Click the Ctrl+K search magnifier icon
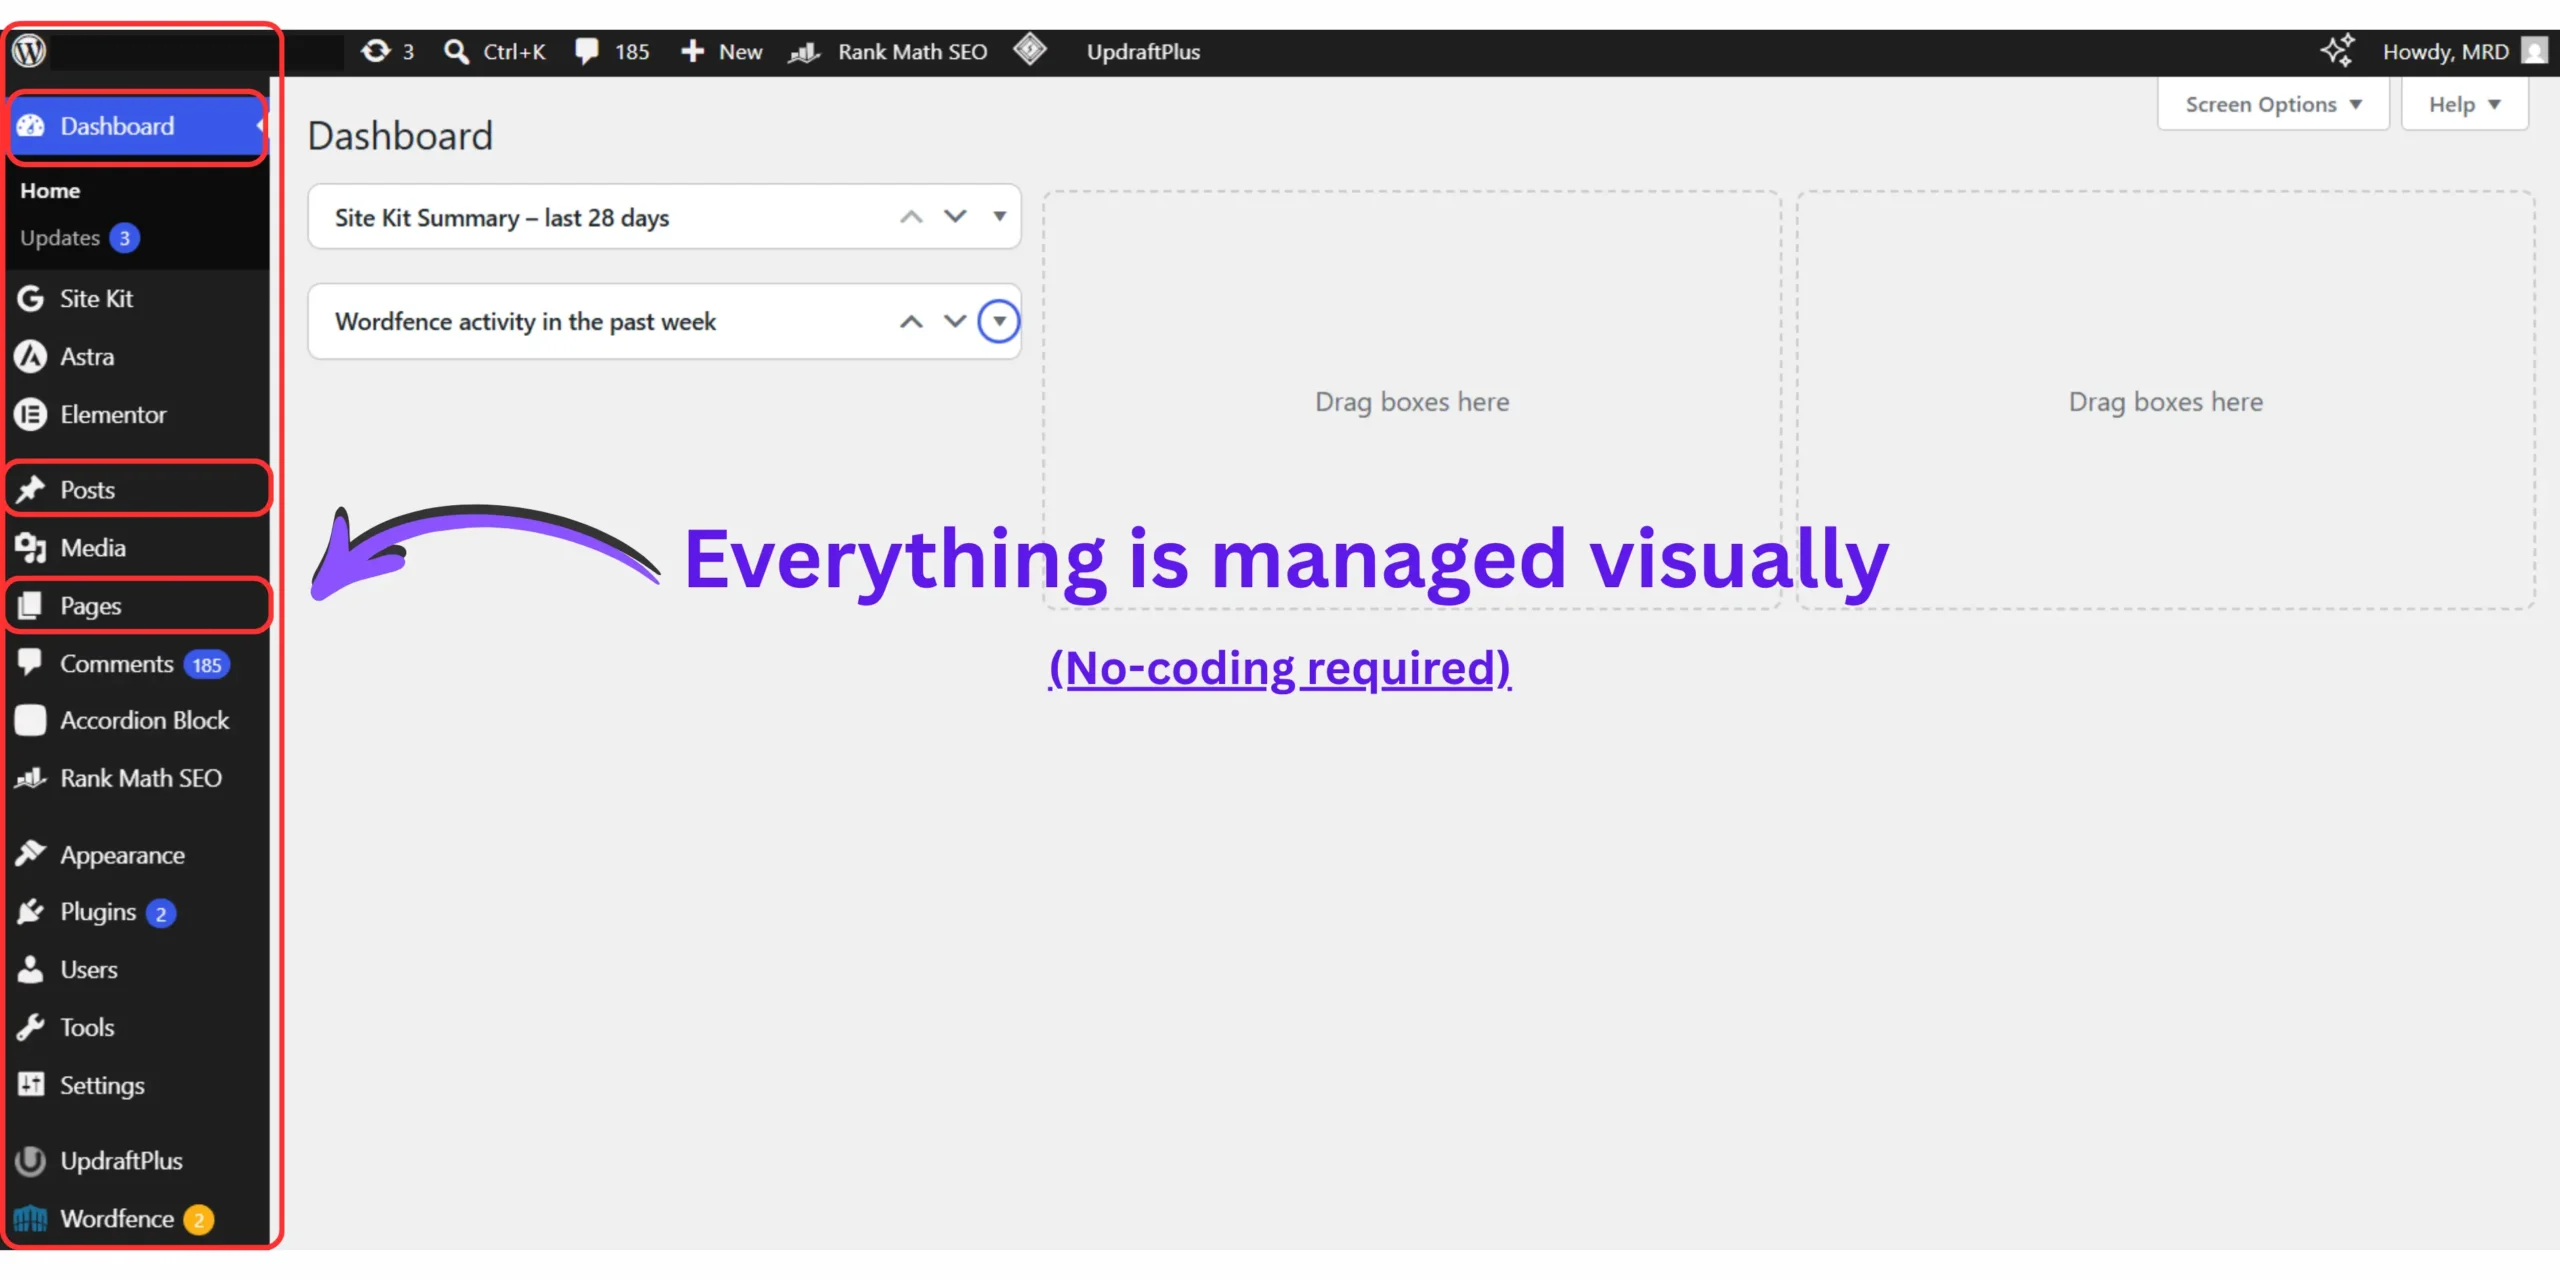This screenshot has width=2560, height=1280. click(x=456, y=52)
